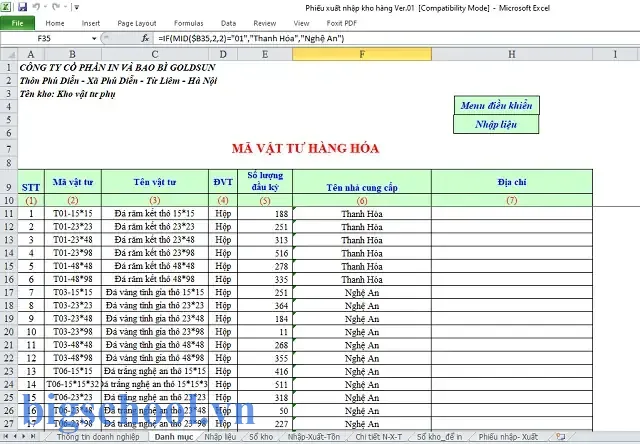Select column D header
This screenshot has width=640, height=444.
223,54
